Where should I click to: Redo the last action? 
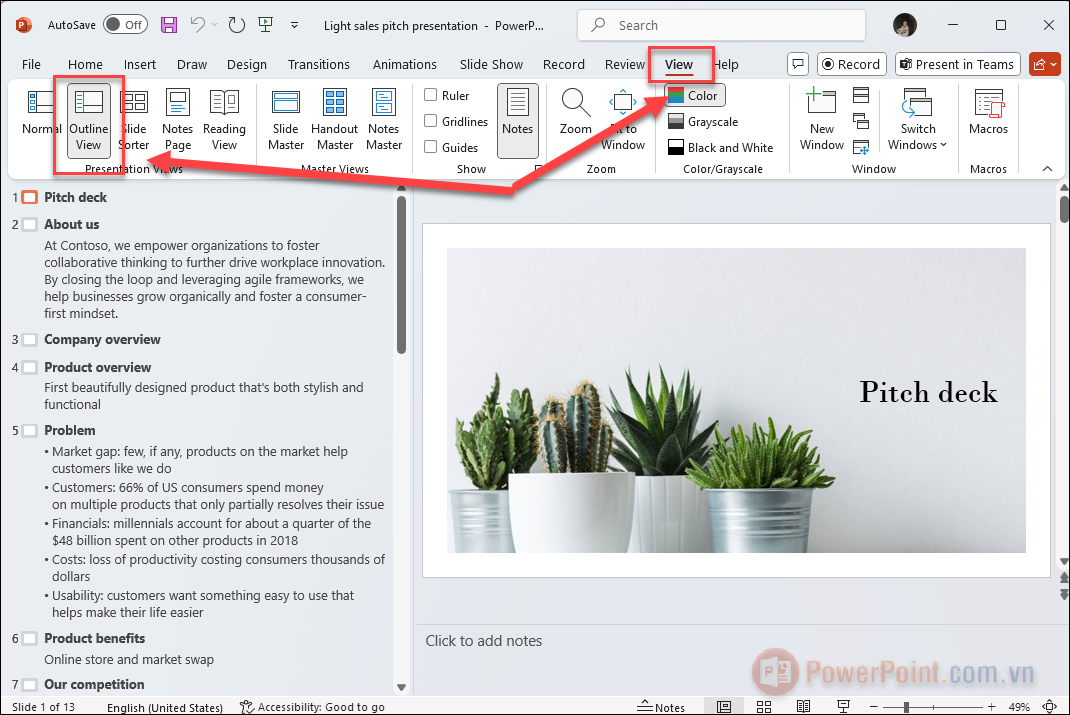click(x=236, y=25)
